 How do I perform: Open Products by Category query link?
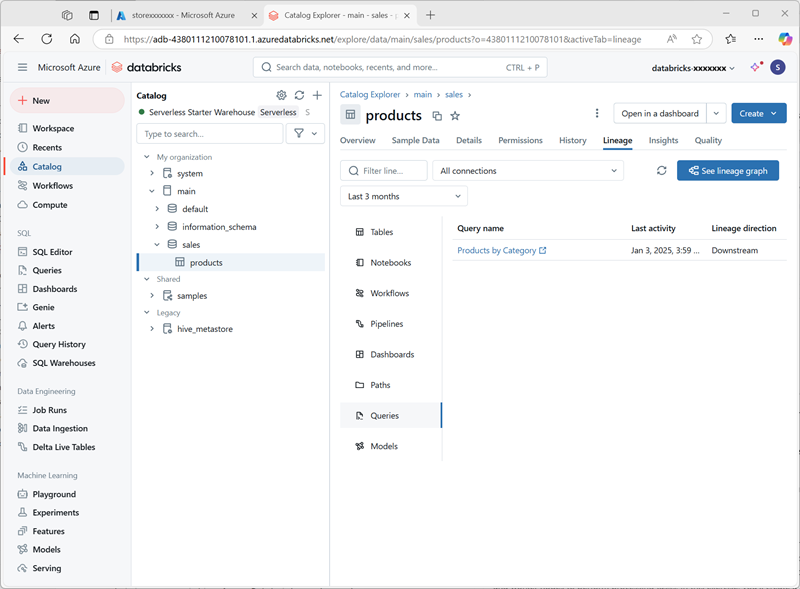point(502,250)
